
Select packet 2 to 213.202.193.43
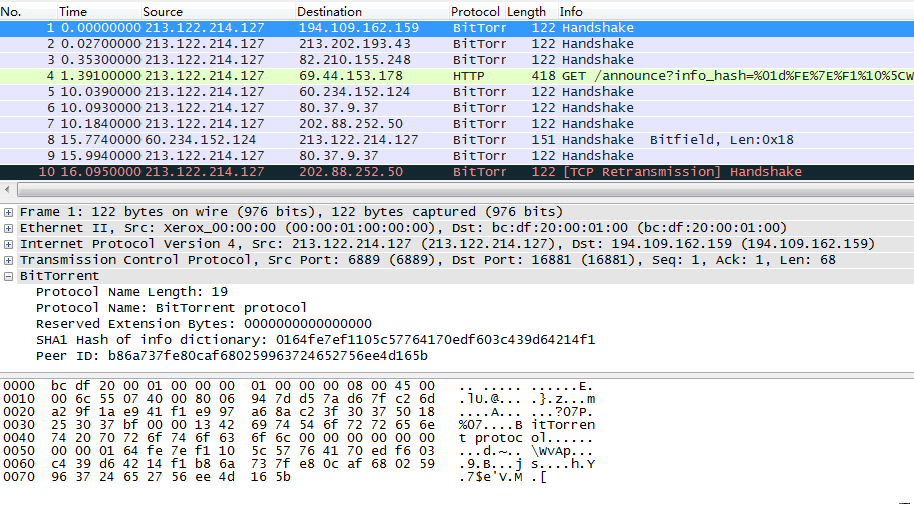(x=457, y=44)
